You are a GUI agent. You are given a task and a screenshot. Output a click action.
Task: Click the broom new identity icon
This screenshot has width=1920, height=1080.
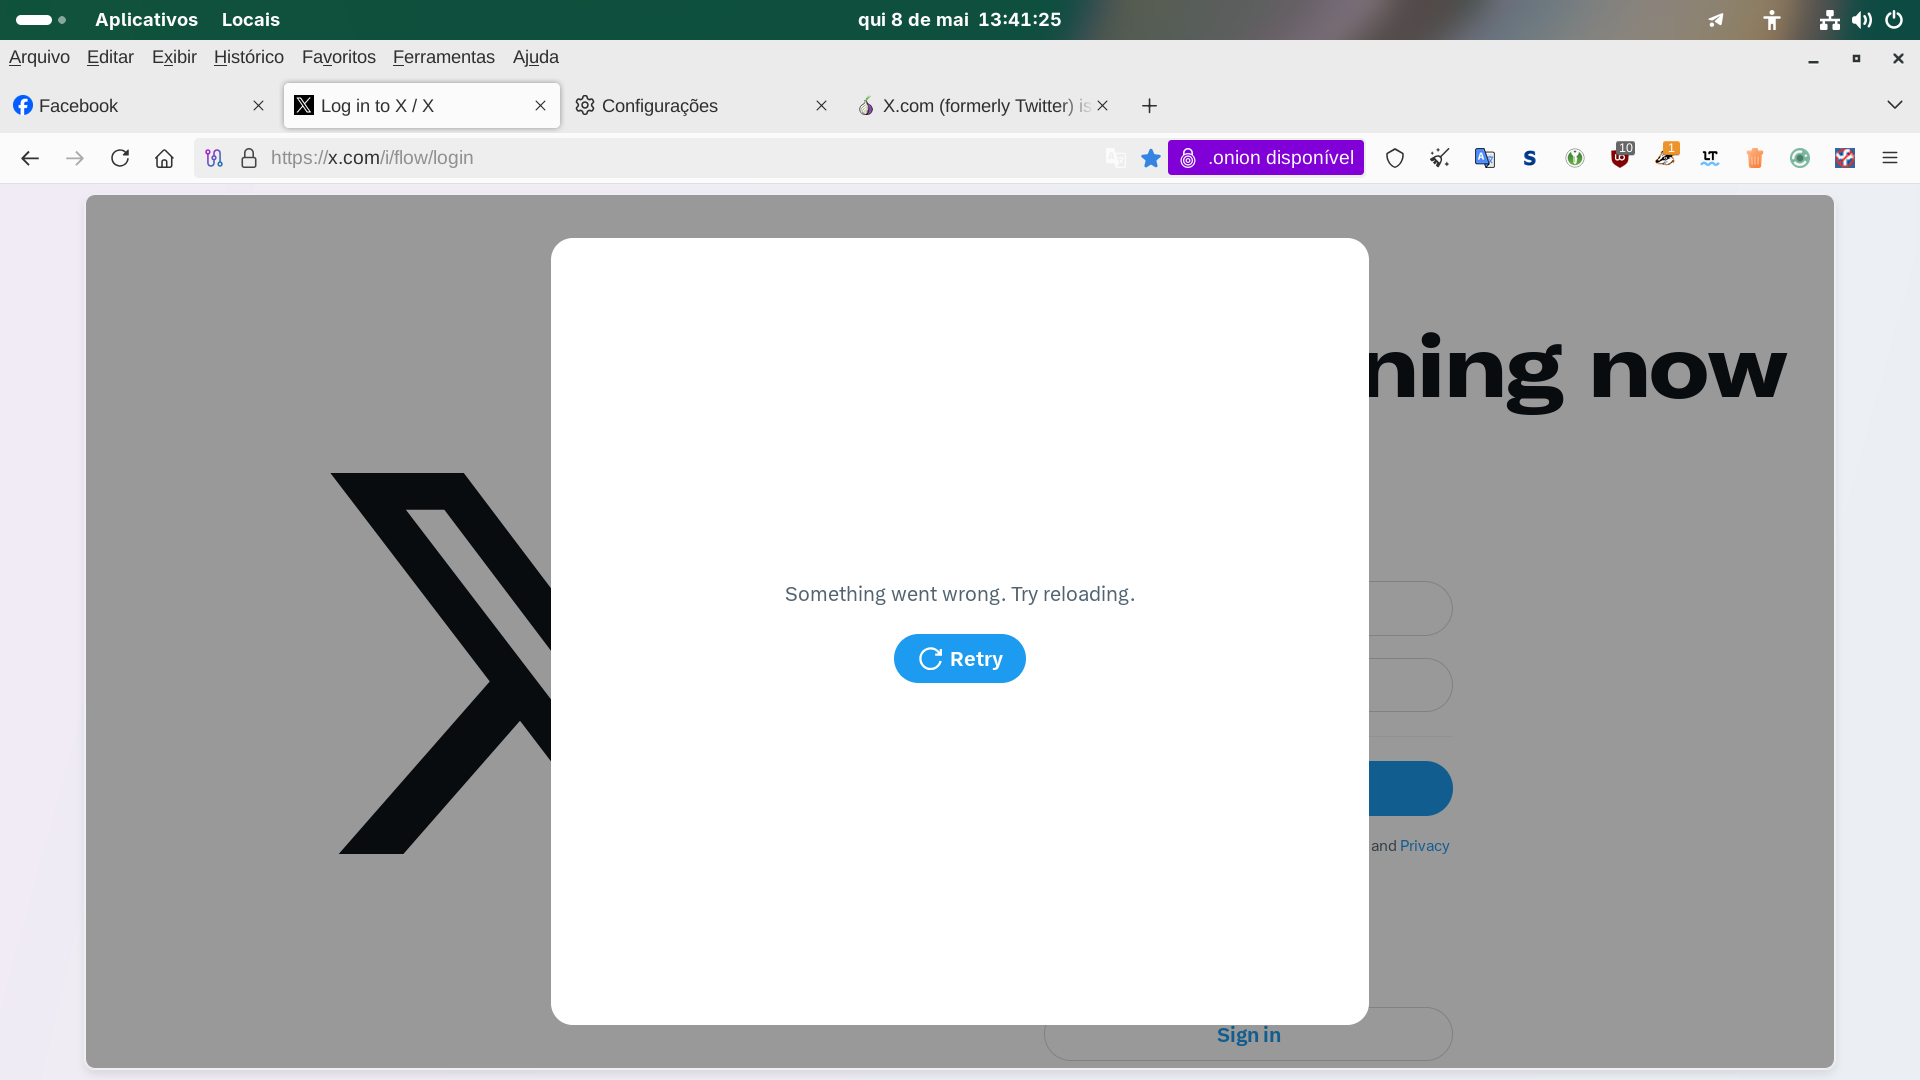[x=1440, y=158]
